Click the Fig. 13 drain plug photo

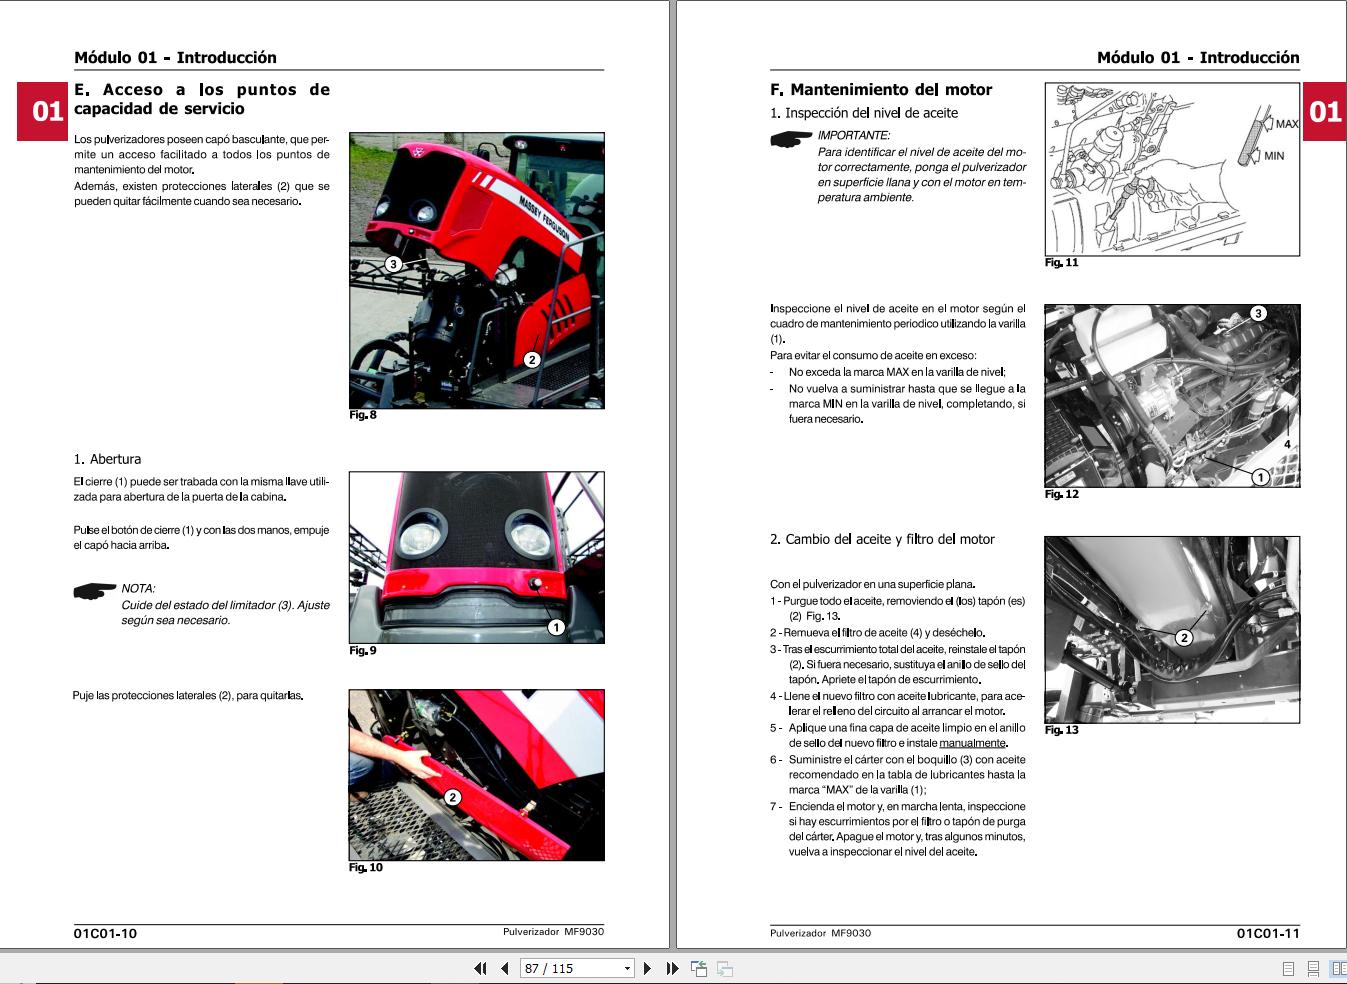point(1172,629)
